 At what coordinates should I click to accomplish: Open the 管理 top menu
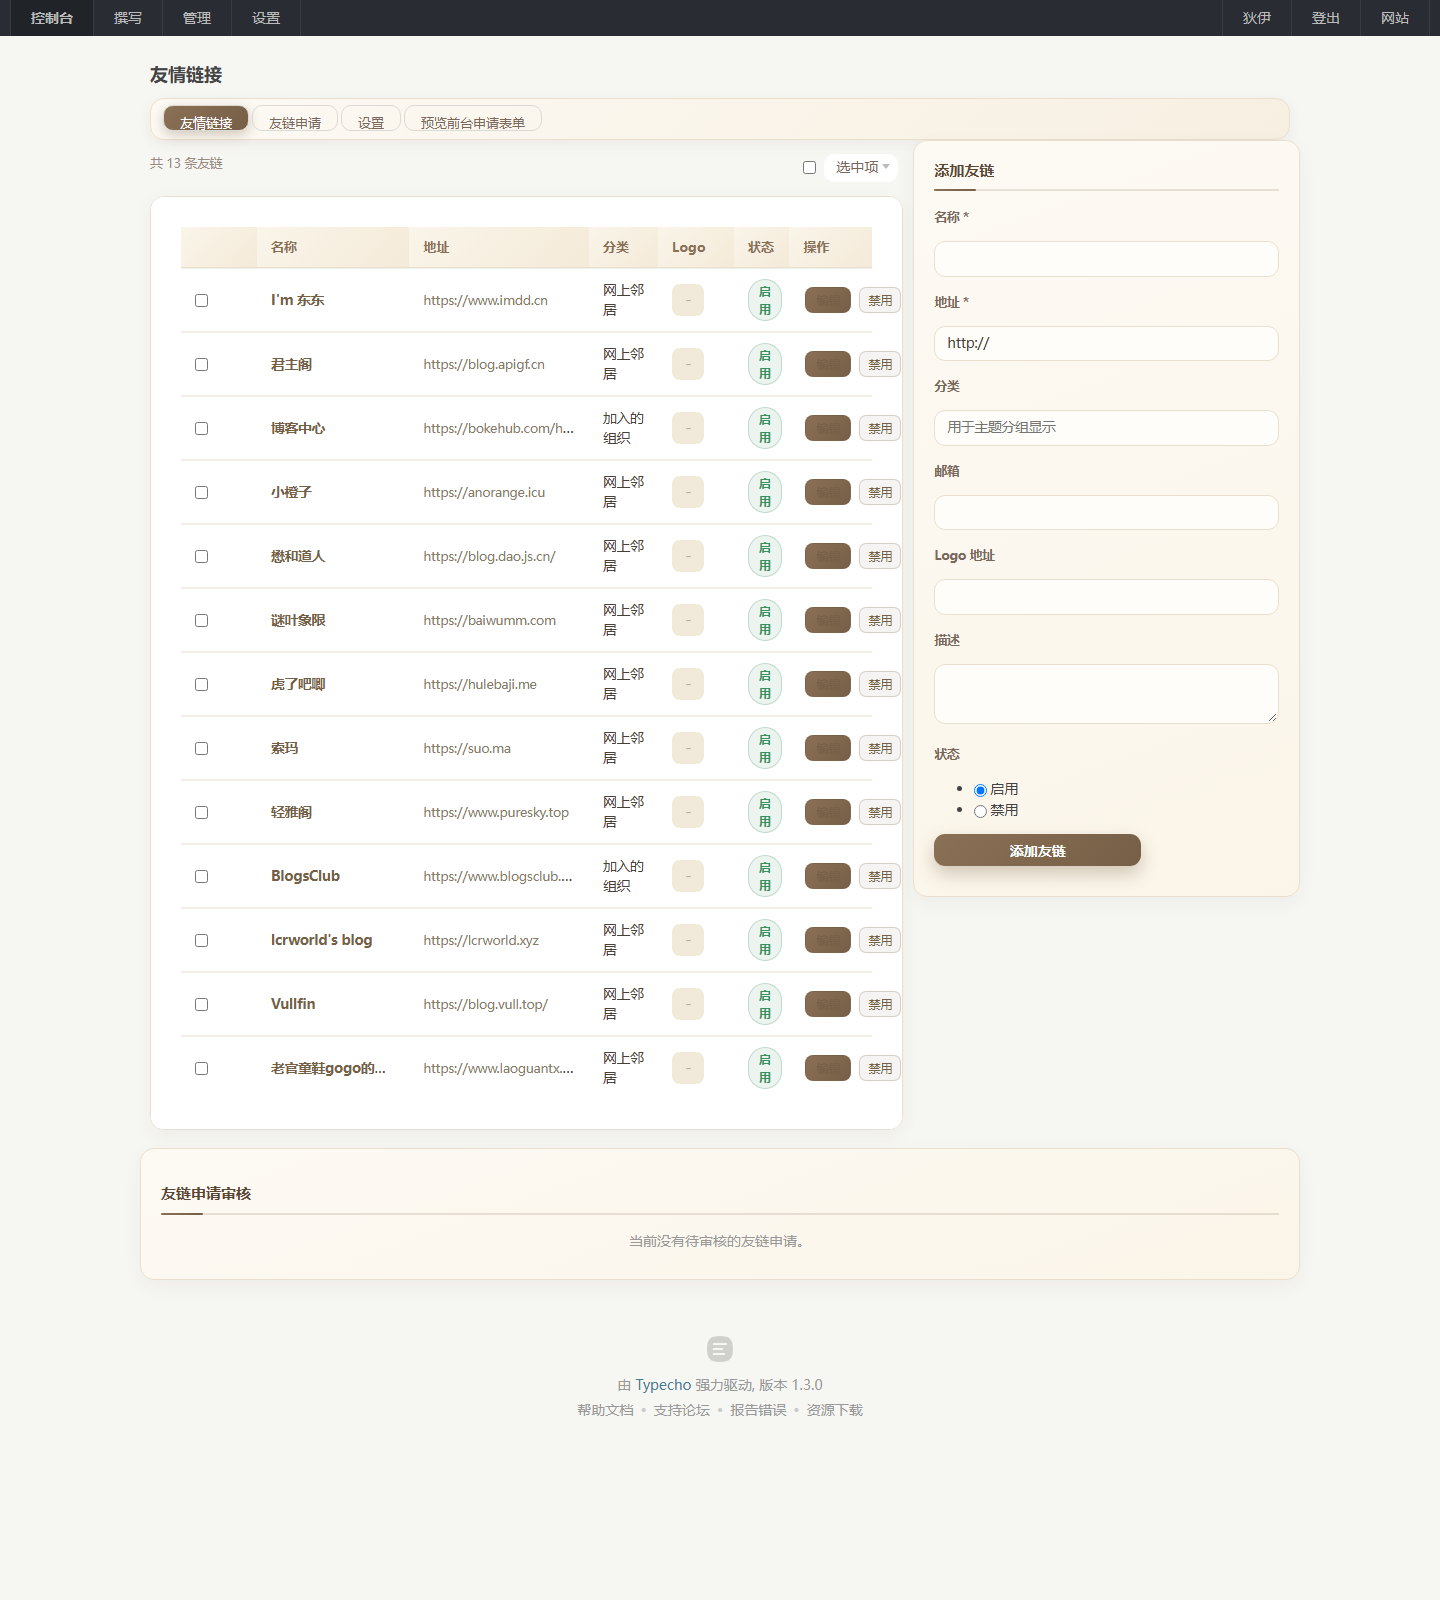click(x=197, y=18)
